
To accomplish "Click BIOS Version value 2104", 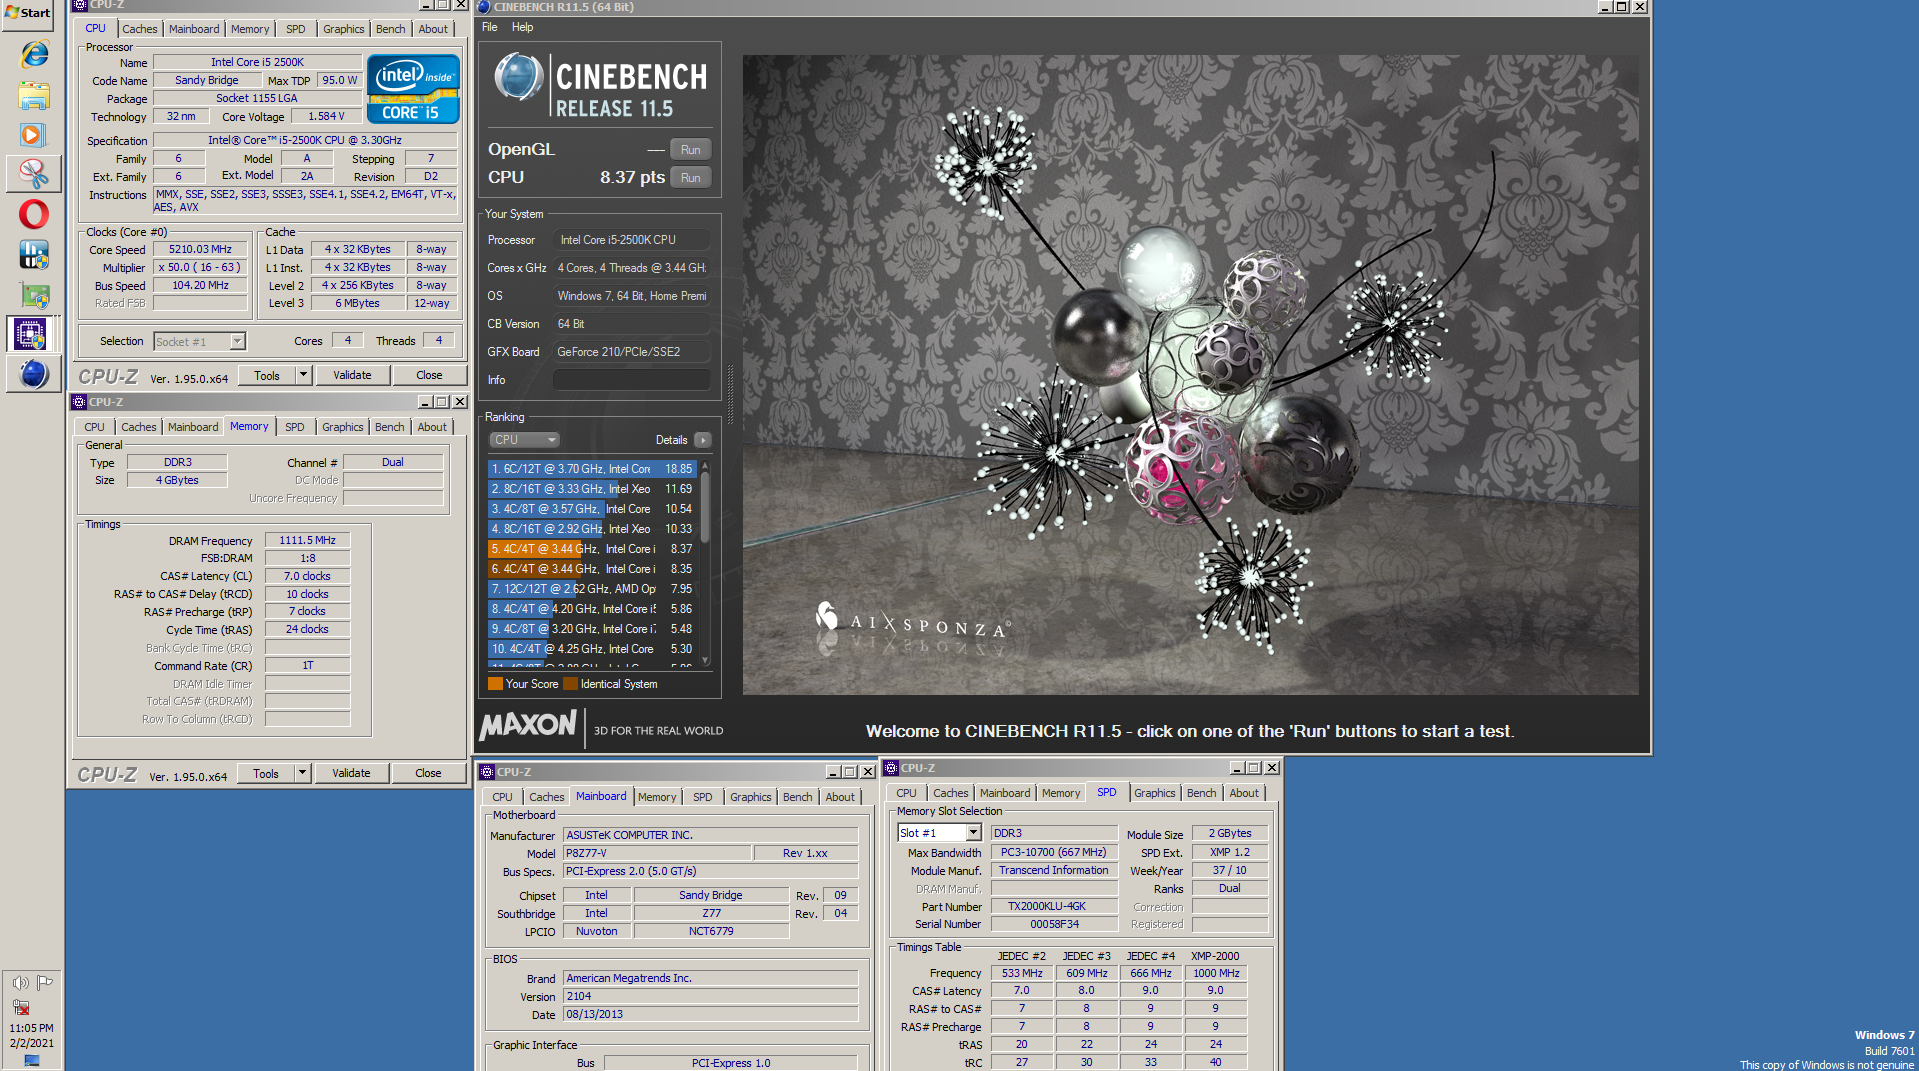I will point(711,997).
